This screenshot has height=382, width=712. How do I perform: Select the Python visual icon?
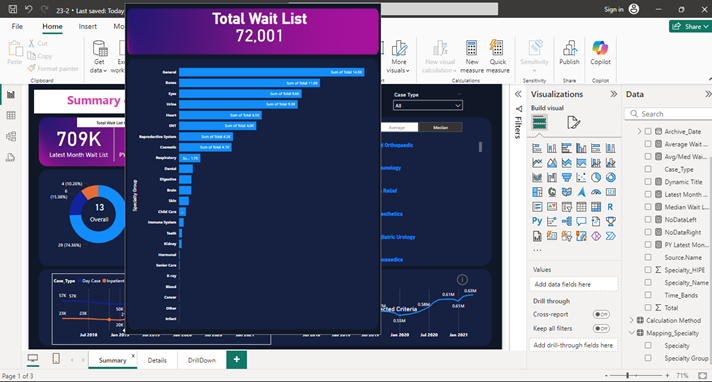click(537, 221)
